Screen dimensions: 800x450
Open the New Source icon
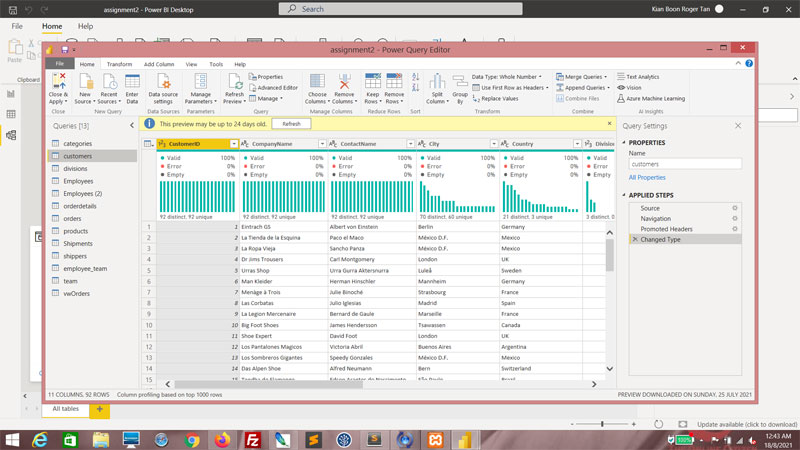click(85, 88)
